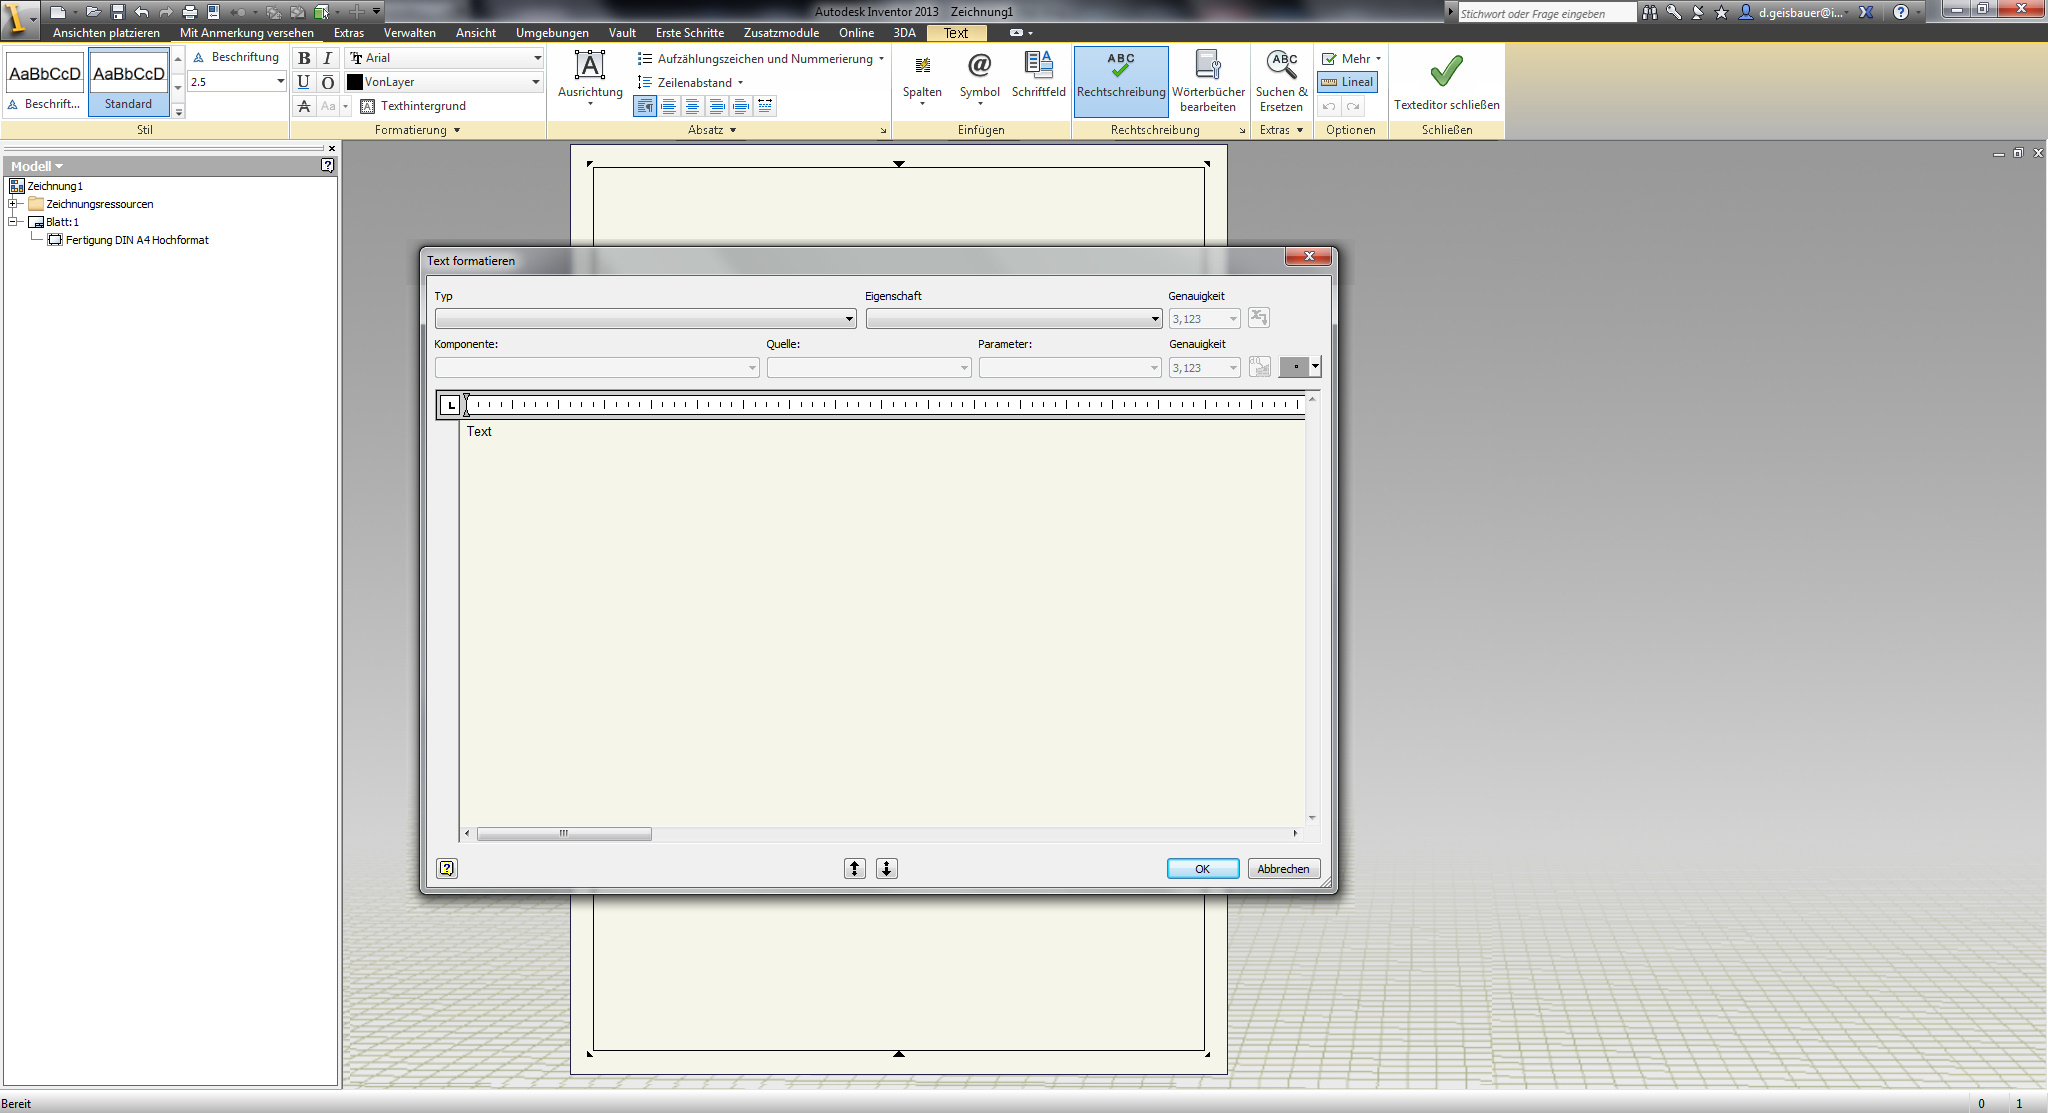Toggle Texthintergrund background option
This screenshot has width=2048, height=1113.
tap(413, 106)
